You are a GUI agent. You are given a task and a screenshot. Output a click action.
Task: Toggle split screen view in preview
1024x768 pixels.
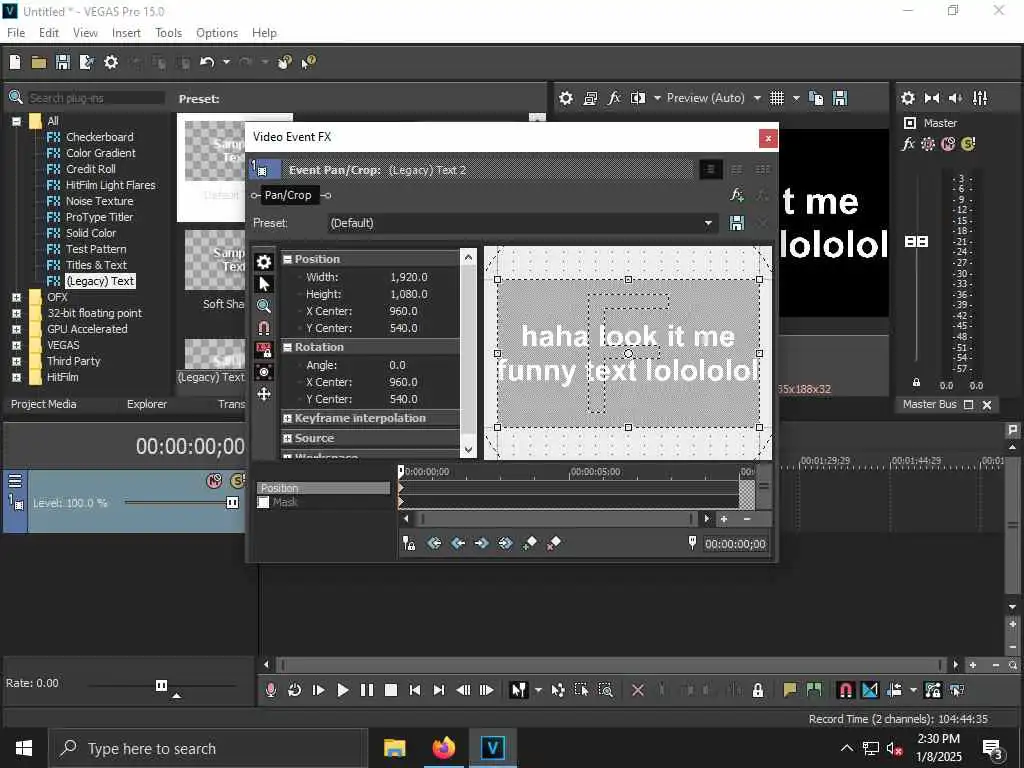[638, 98]
